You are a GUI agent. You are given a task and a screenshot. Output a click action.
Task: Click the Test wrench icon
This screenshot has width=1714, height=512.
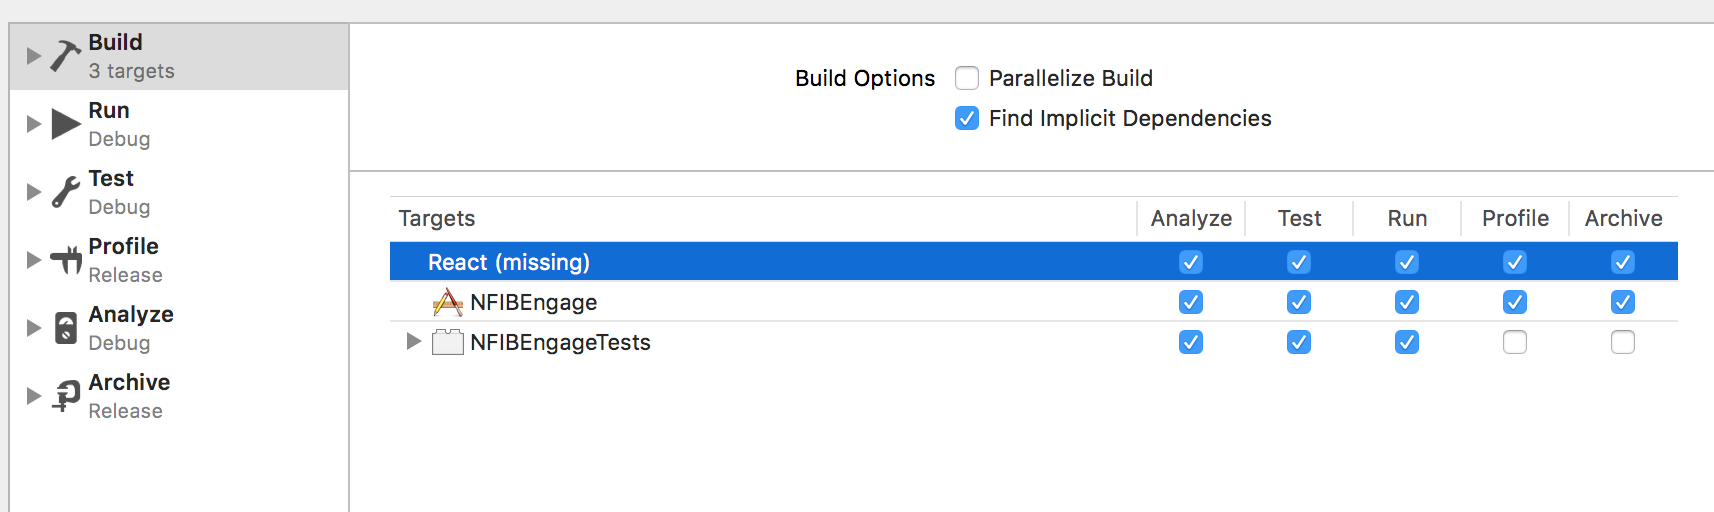(x=66, y=192)
